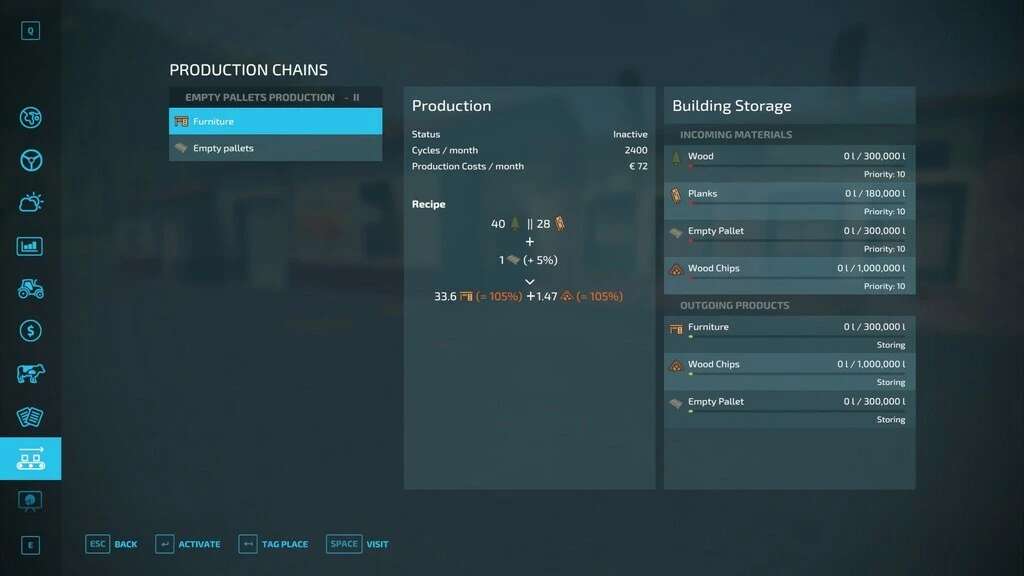Open the production chains conveyor icon
The width and height of the screenshot is (1024, 576).
(30, 459)
